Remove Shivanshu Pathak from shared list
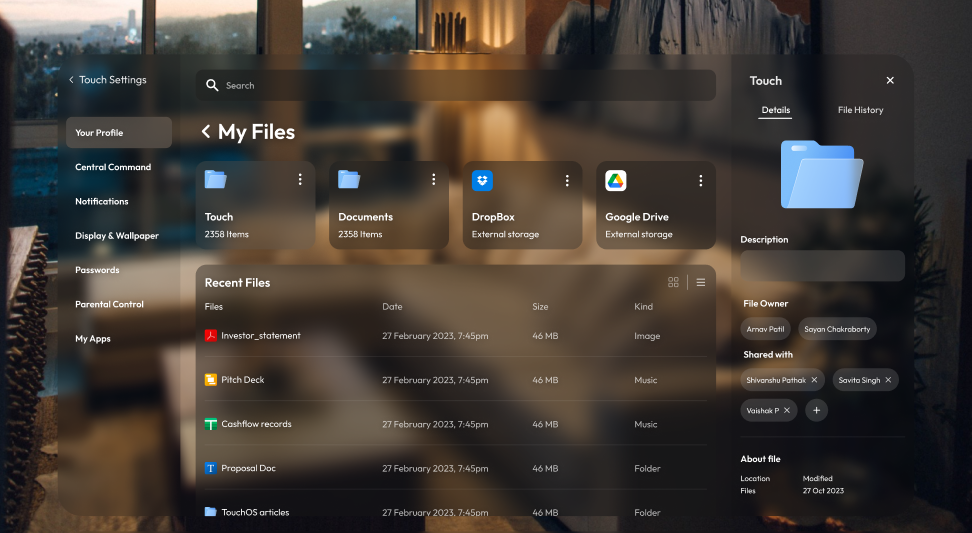Image resolution: width=972 pixels, height=533 pixels. pos(814,380)
